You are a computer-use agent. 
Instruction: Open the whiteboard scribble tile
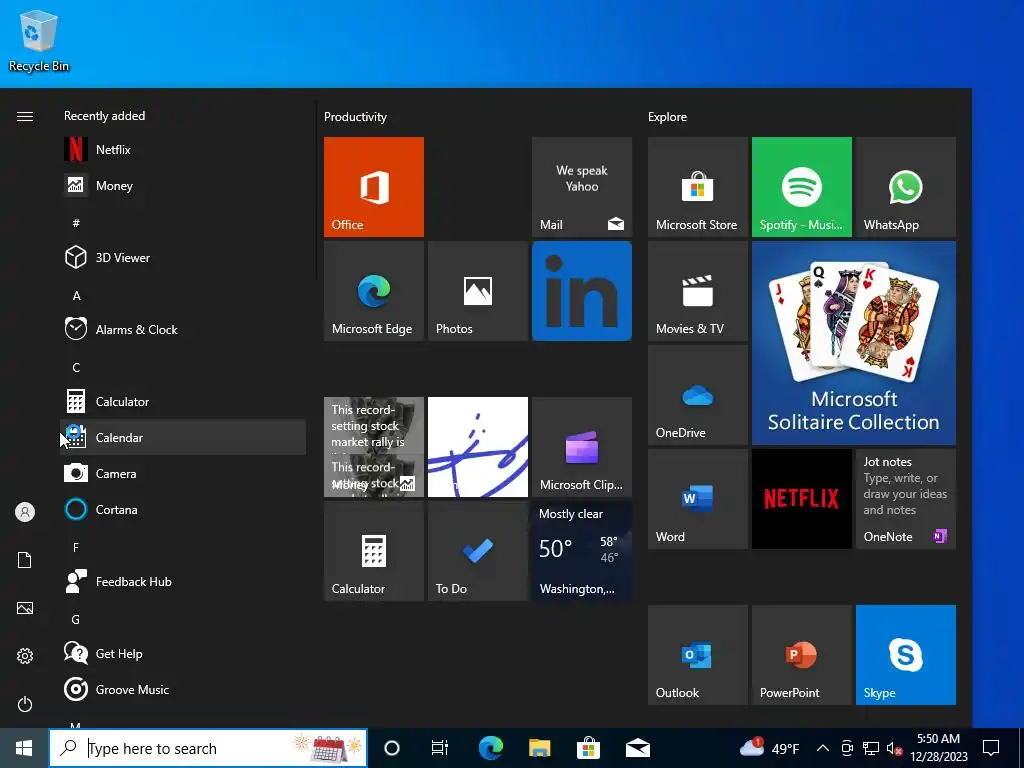(x=477, y=447)
